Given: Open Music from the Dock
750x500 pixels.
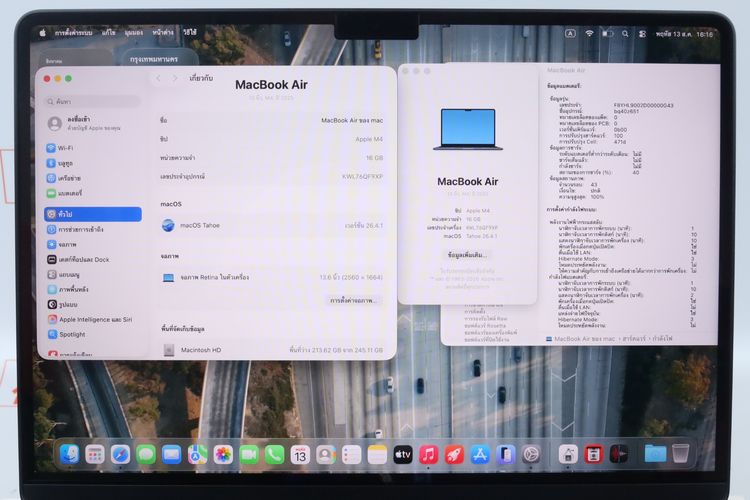Looking at the screenshot, I should [x=429, y=455].
